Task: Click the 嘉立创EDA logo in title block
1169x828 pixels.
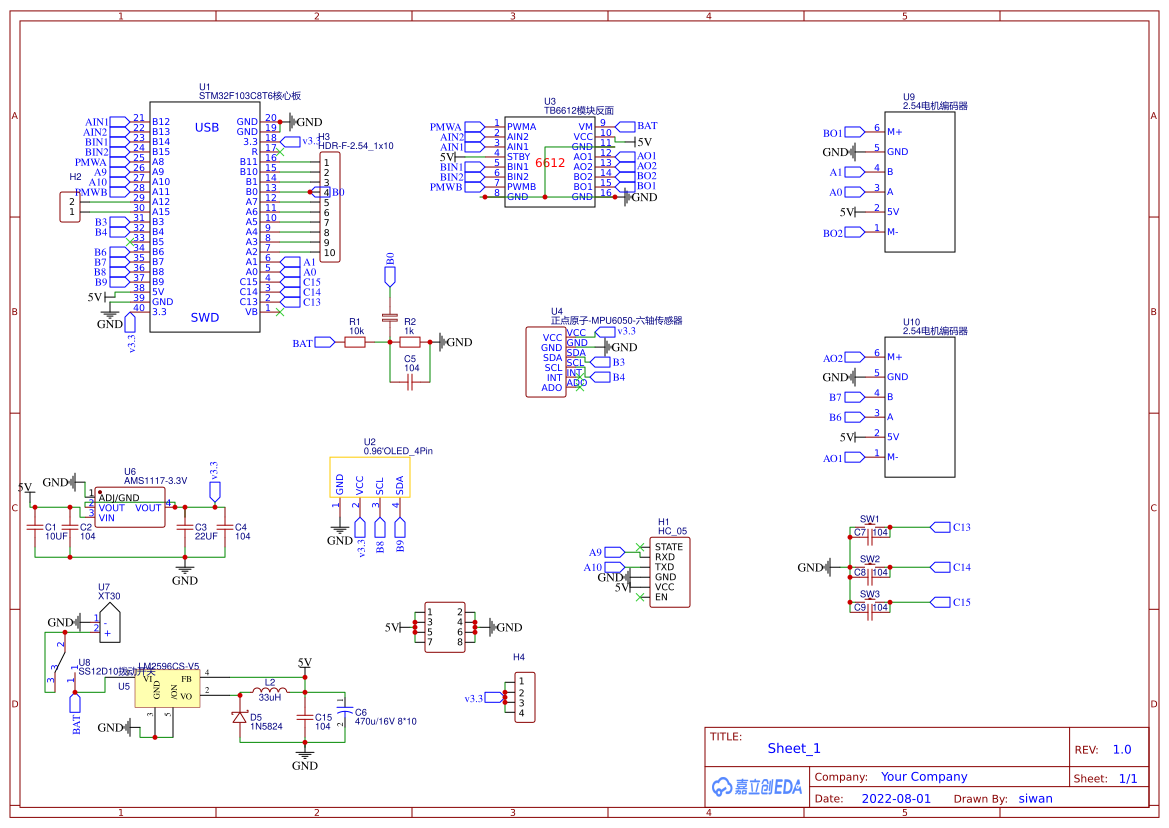Action: 755,786
